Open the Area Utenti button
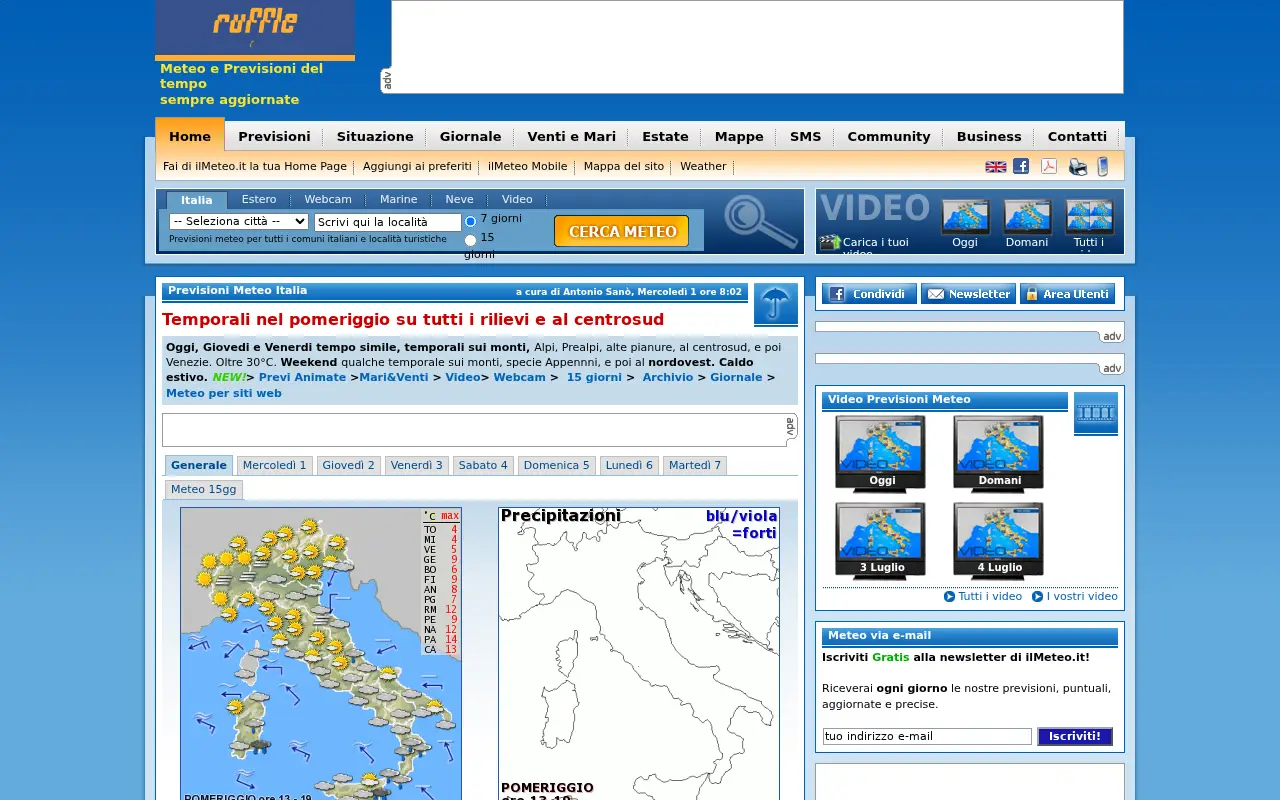This screenshot has height=800, width=1280. point(1067,294)
